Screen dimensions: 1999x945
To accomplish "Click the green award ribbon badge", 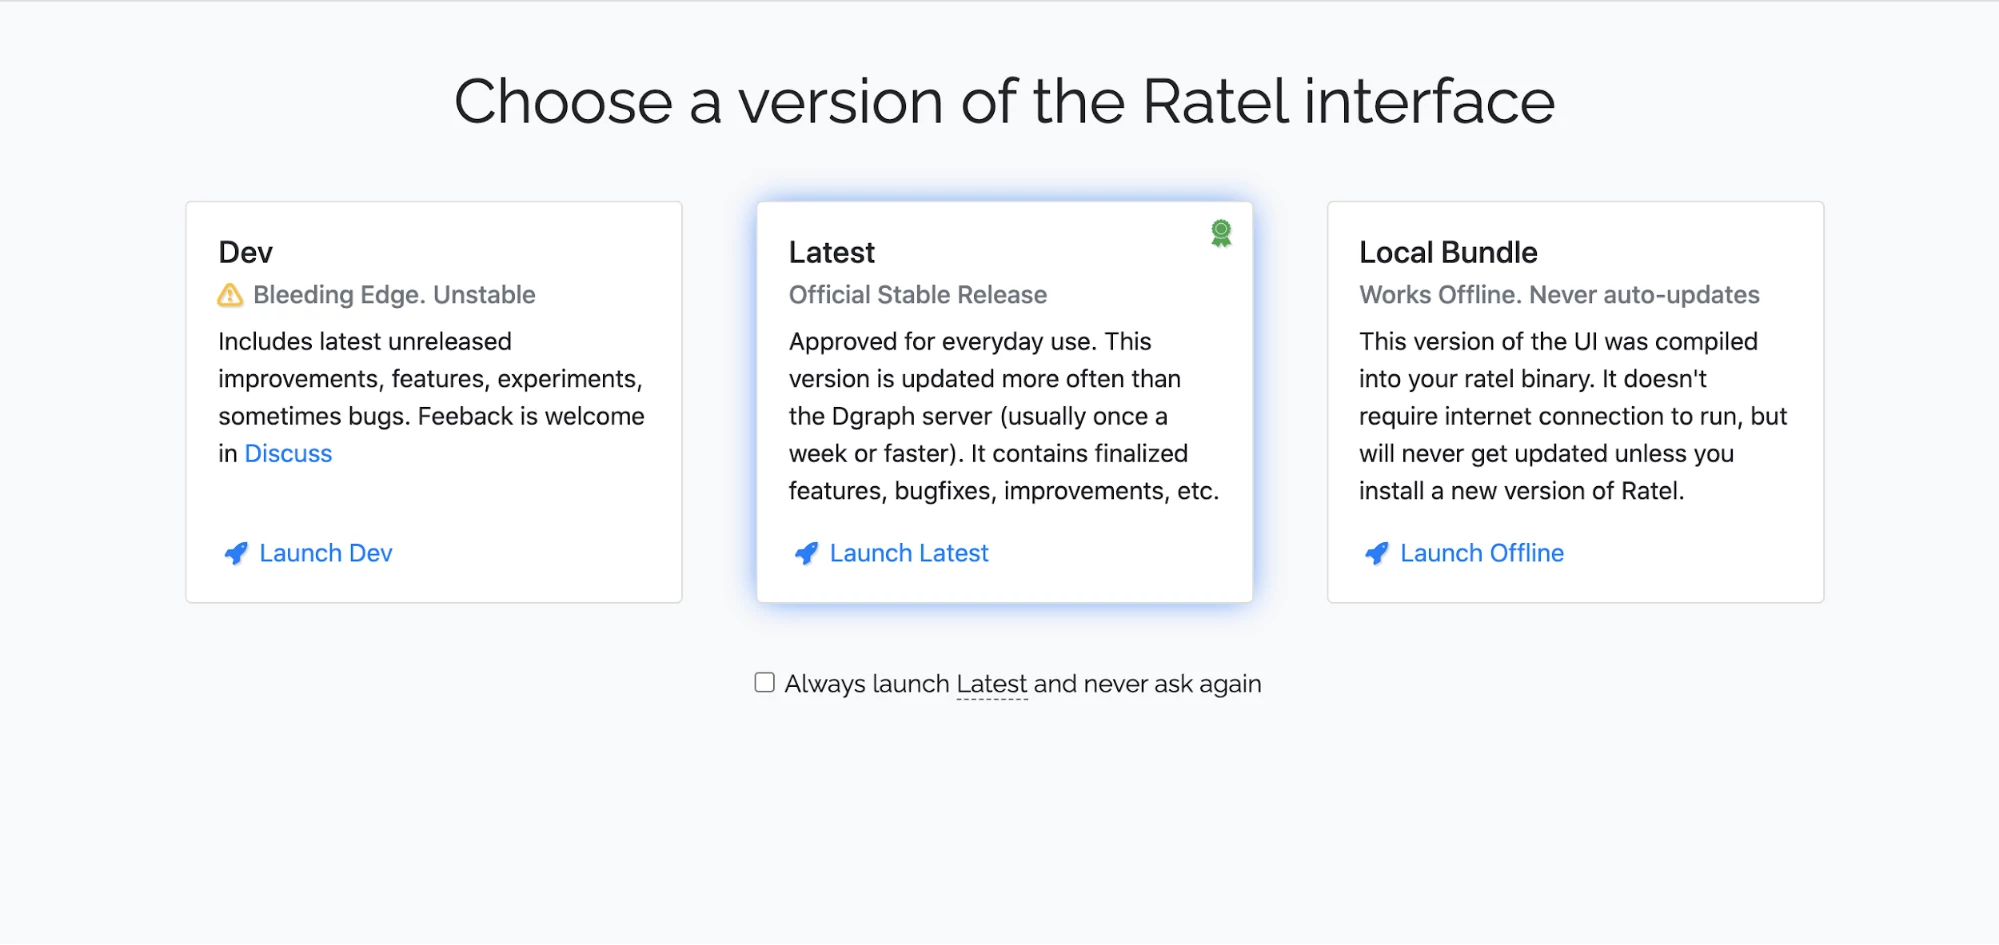I will 1221,234.
